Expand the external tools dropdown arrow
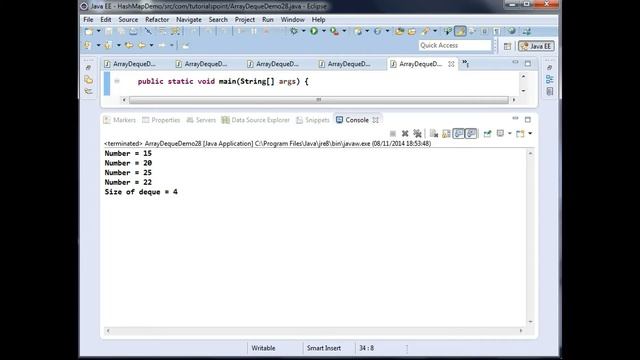 click(x=344, y=31)
